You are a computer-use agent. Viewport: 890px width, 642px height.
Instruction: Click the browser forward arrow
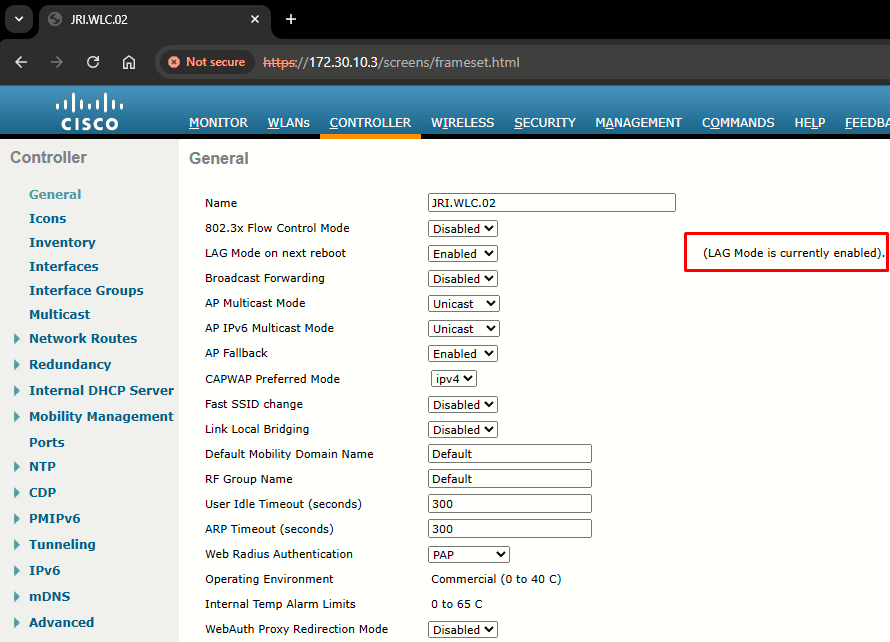[x=57, y=62]
